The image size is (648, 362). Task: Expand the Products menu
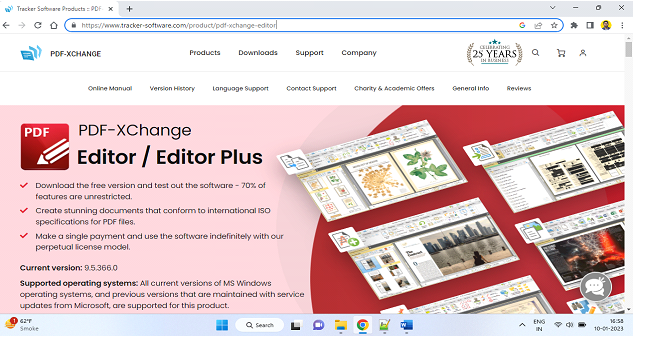(205, 53)
